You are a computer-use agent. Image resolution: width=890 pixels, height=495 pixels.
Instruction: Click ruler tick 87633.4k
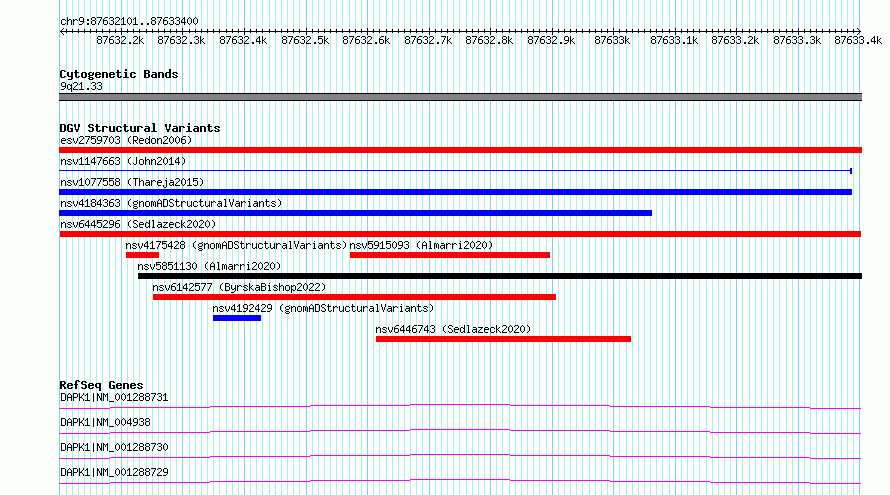[858, 40]
